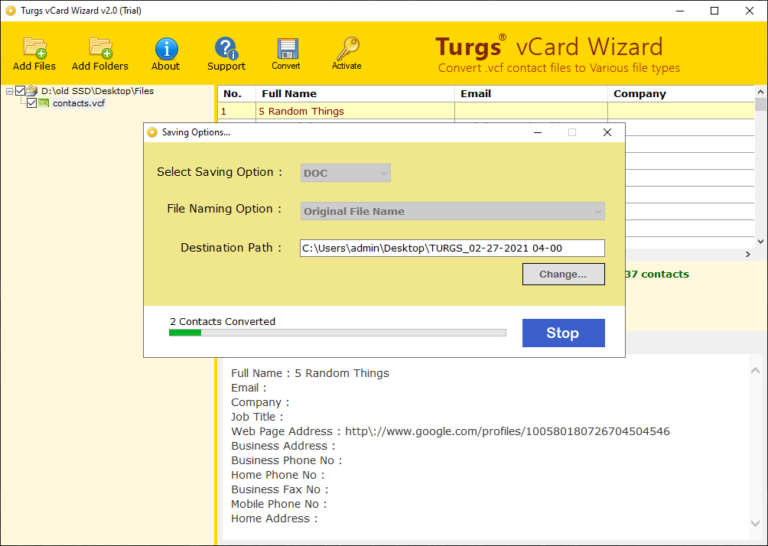This screenshot has width=768, height=546.
Task: Click the Change... destination button
Action: (563, 274)
